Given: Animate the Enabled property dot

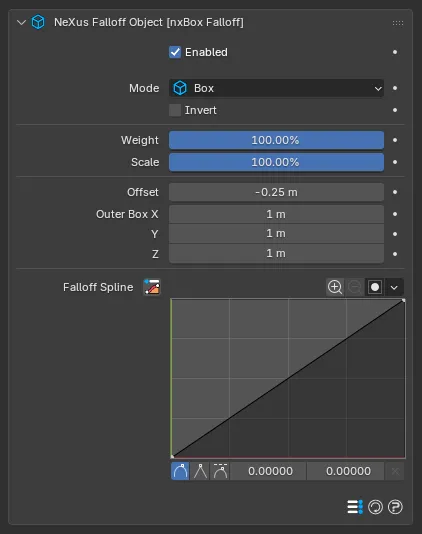Looking at the screenshot, I should (395, 52).
